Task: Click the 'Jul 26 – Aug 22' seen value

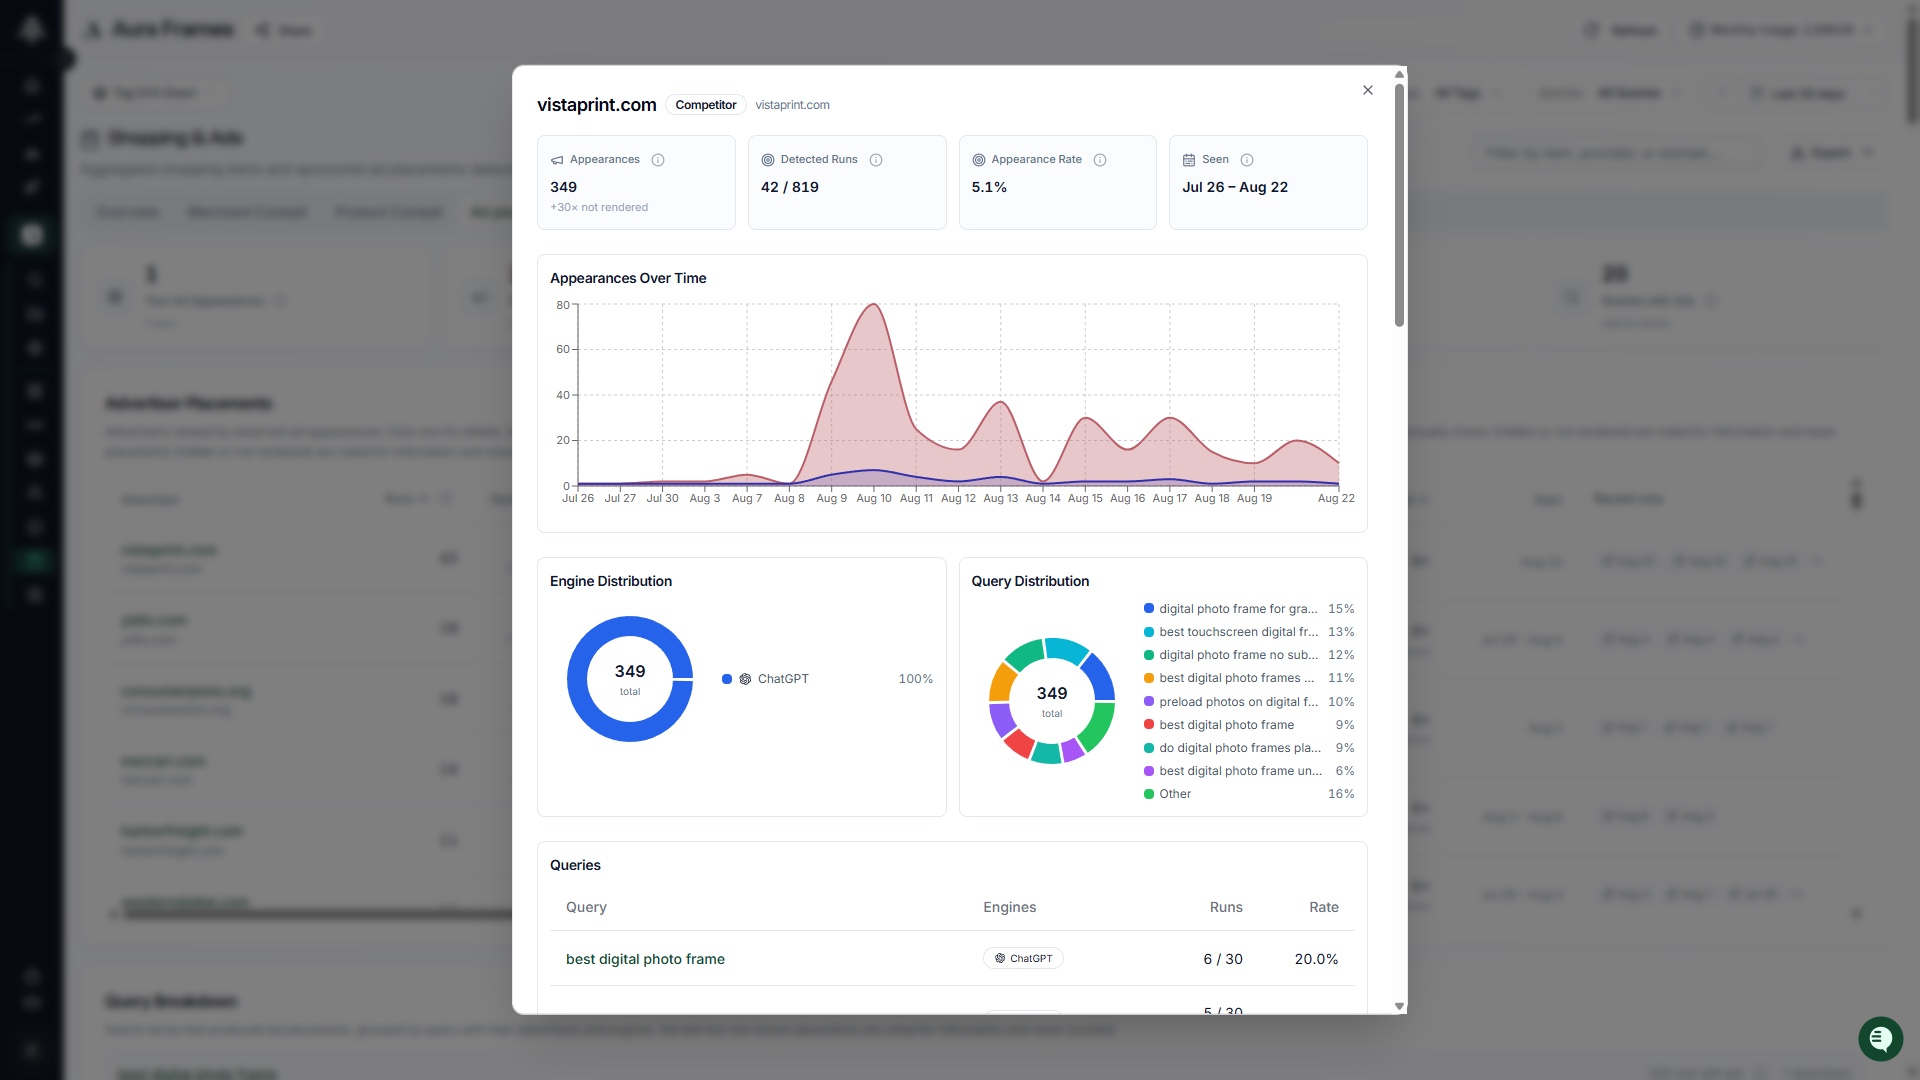Action: coord(1235,187)
